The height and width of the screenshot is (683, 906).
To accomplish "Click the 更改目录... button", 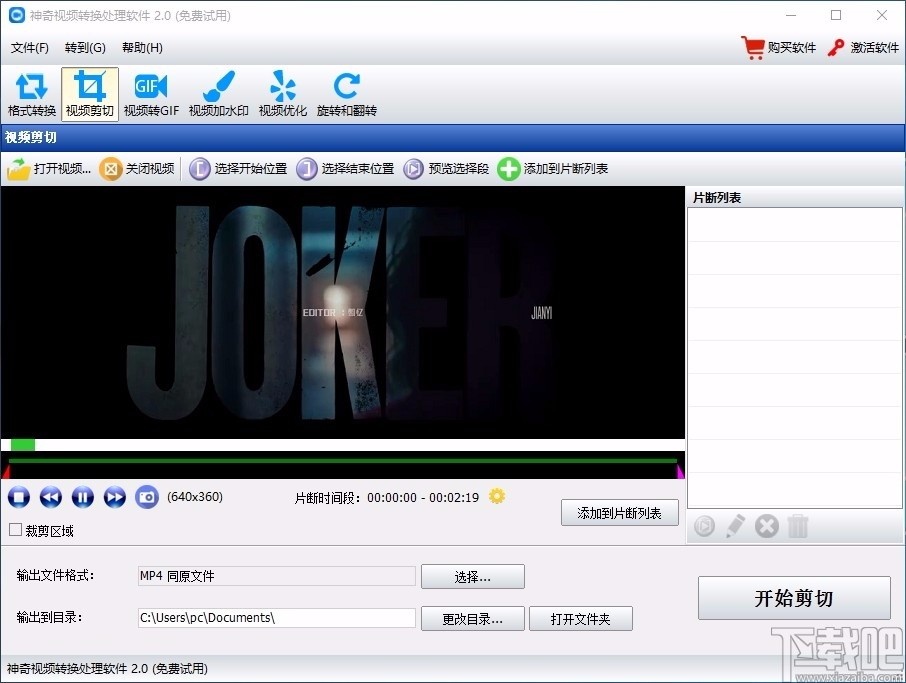I will point(473,619).
